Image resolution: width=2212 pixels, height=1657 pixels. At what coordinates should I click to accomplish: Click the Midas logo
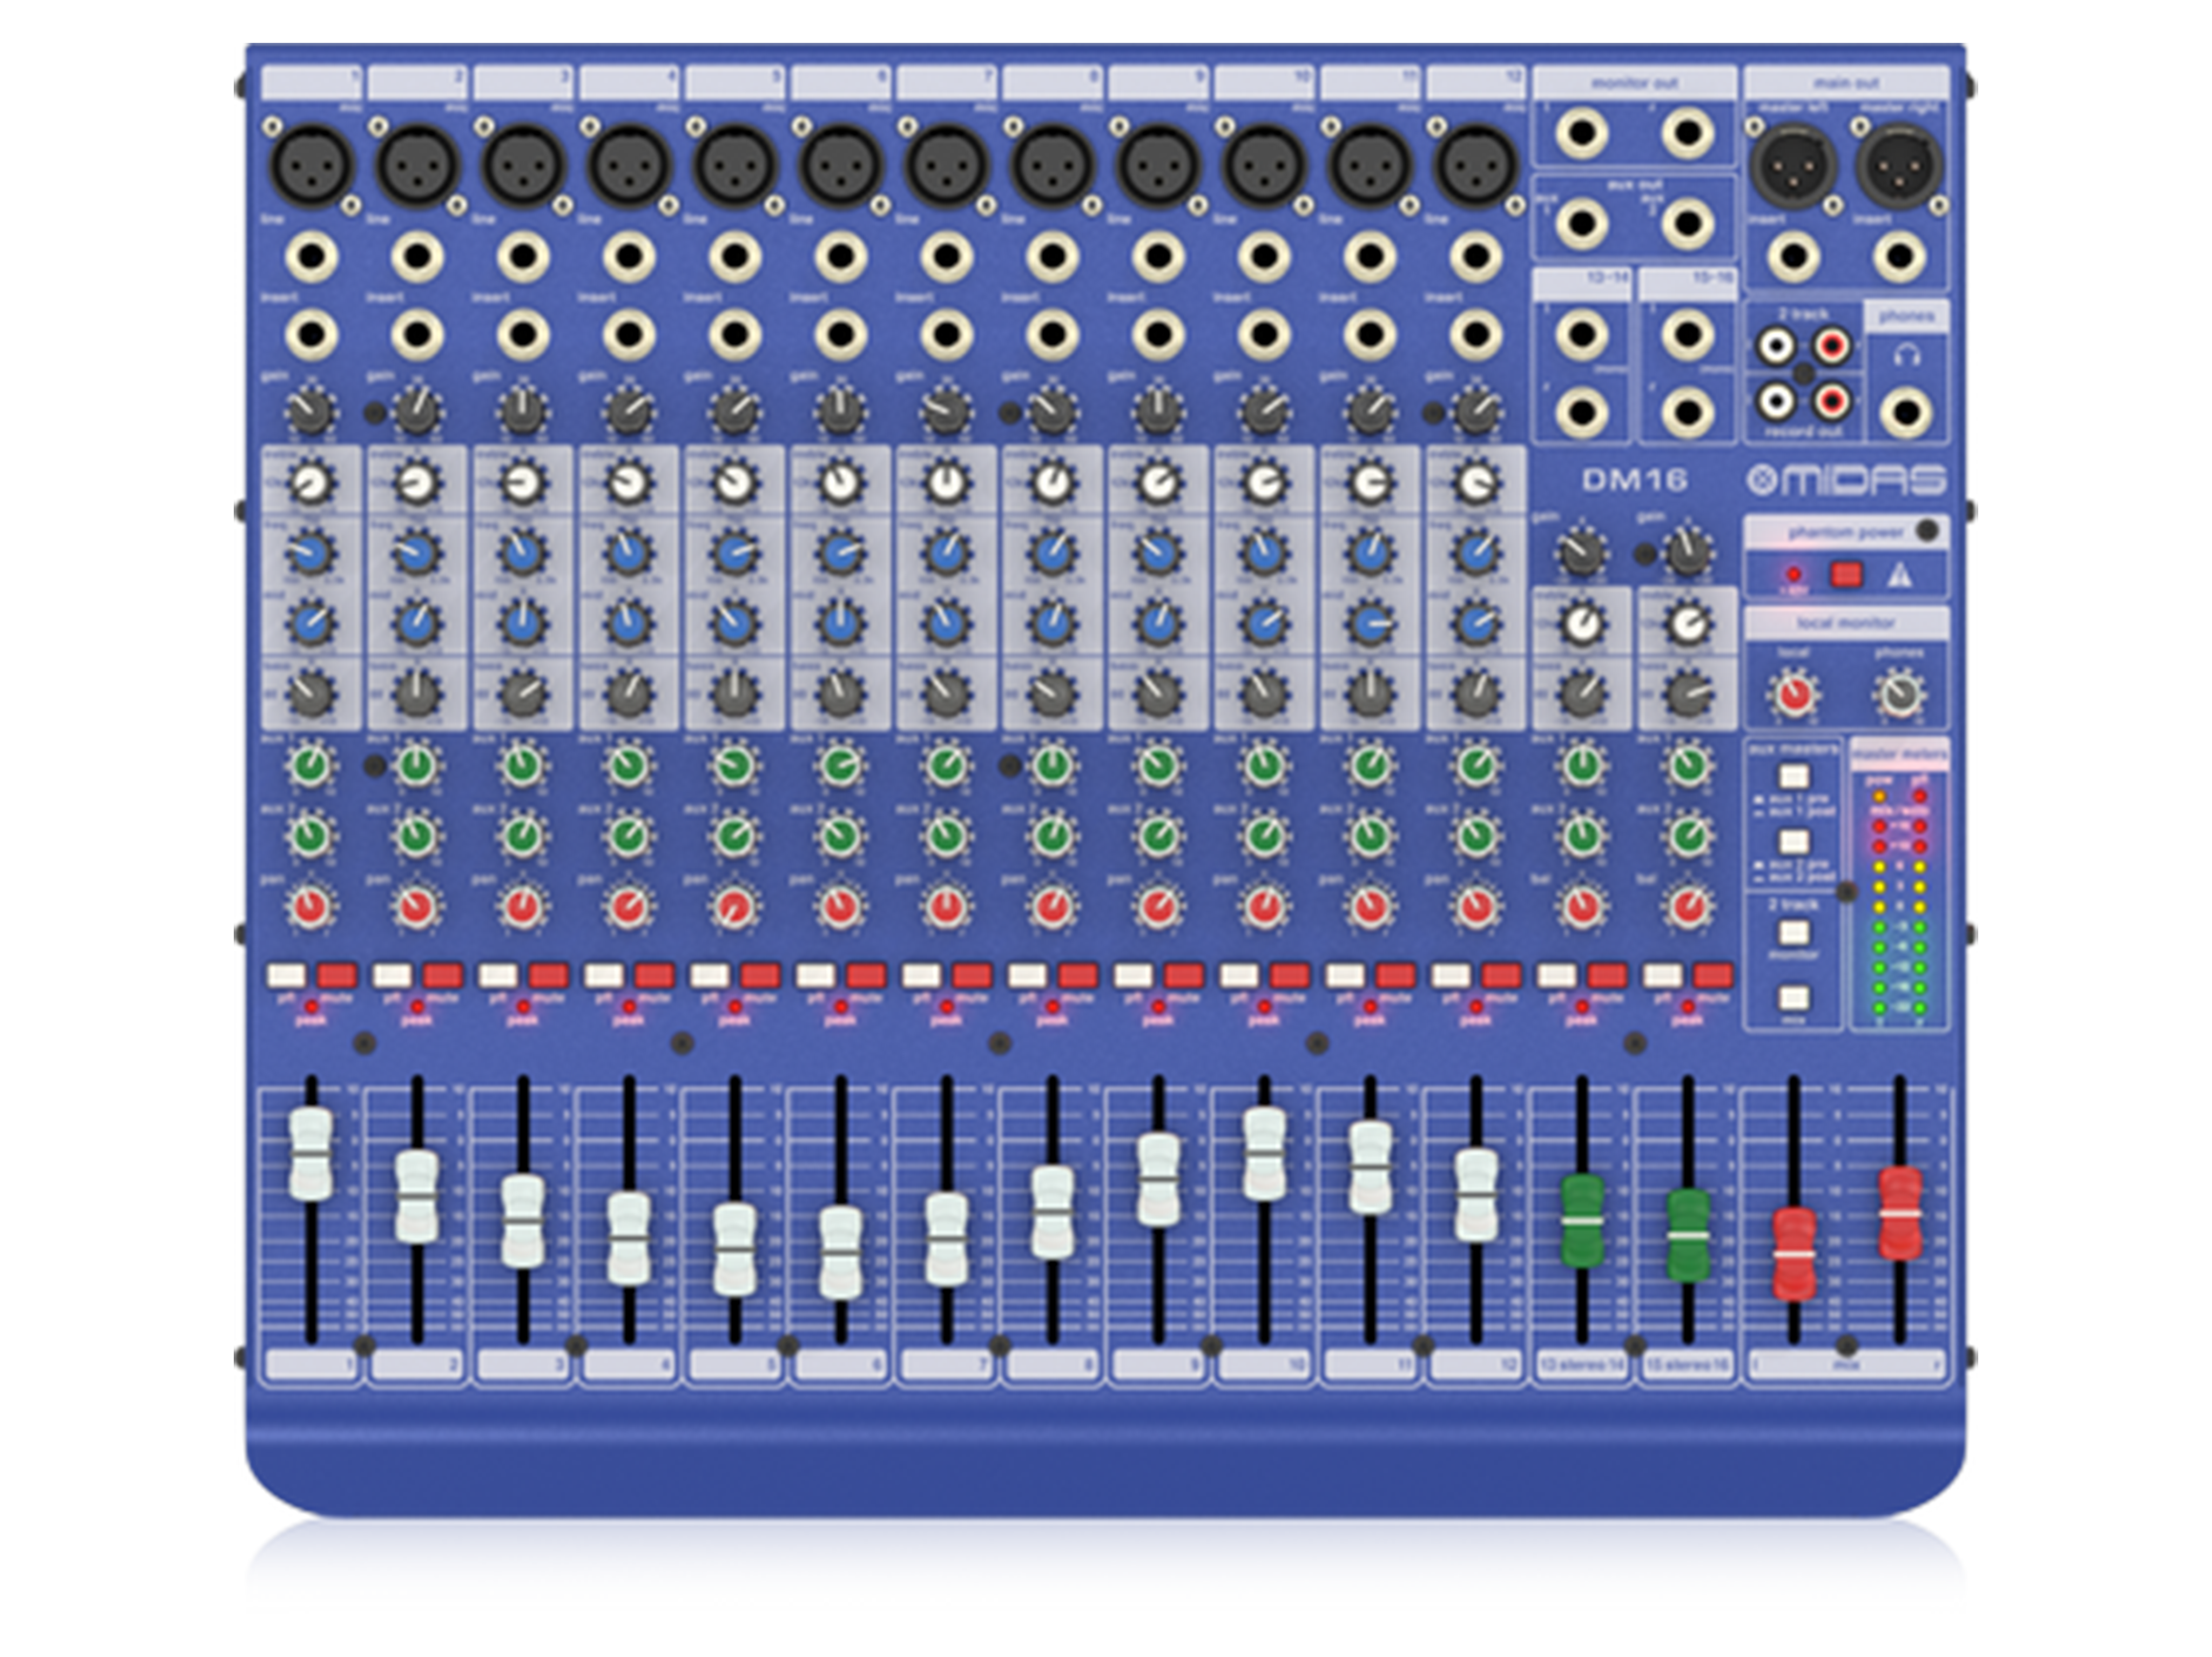click(x=1846, y=481)
